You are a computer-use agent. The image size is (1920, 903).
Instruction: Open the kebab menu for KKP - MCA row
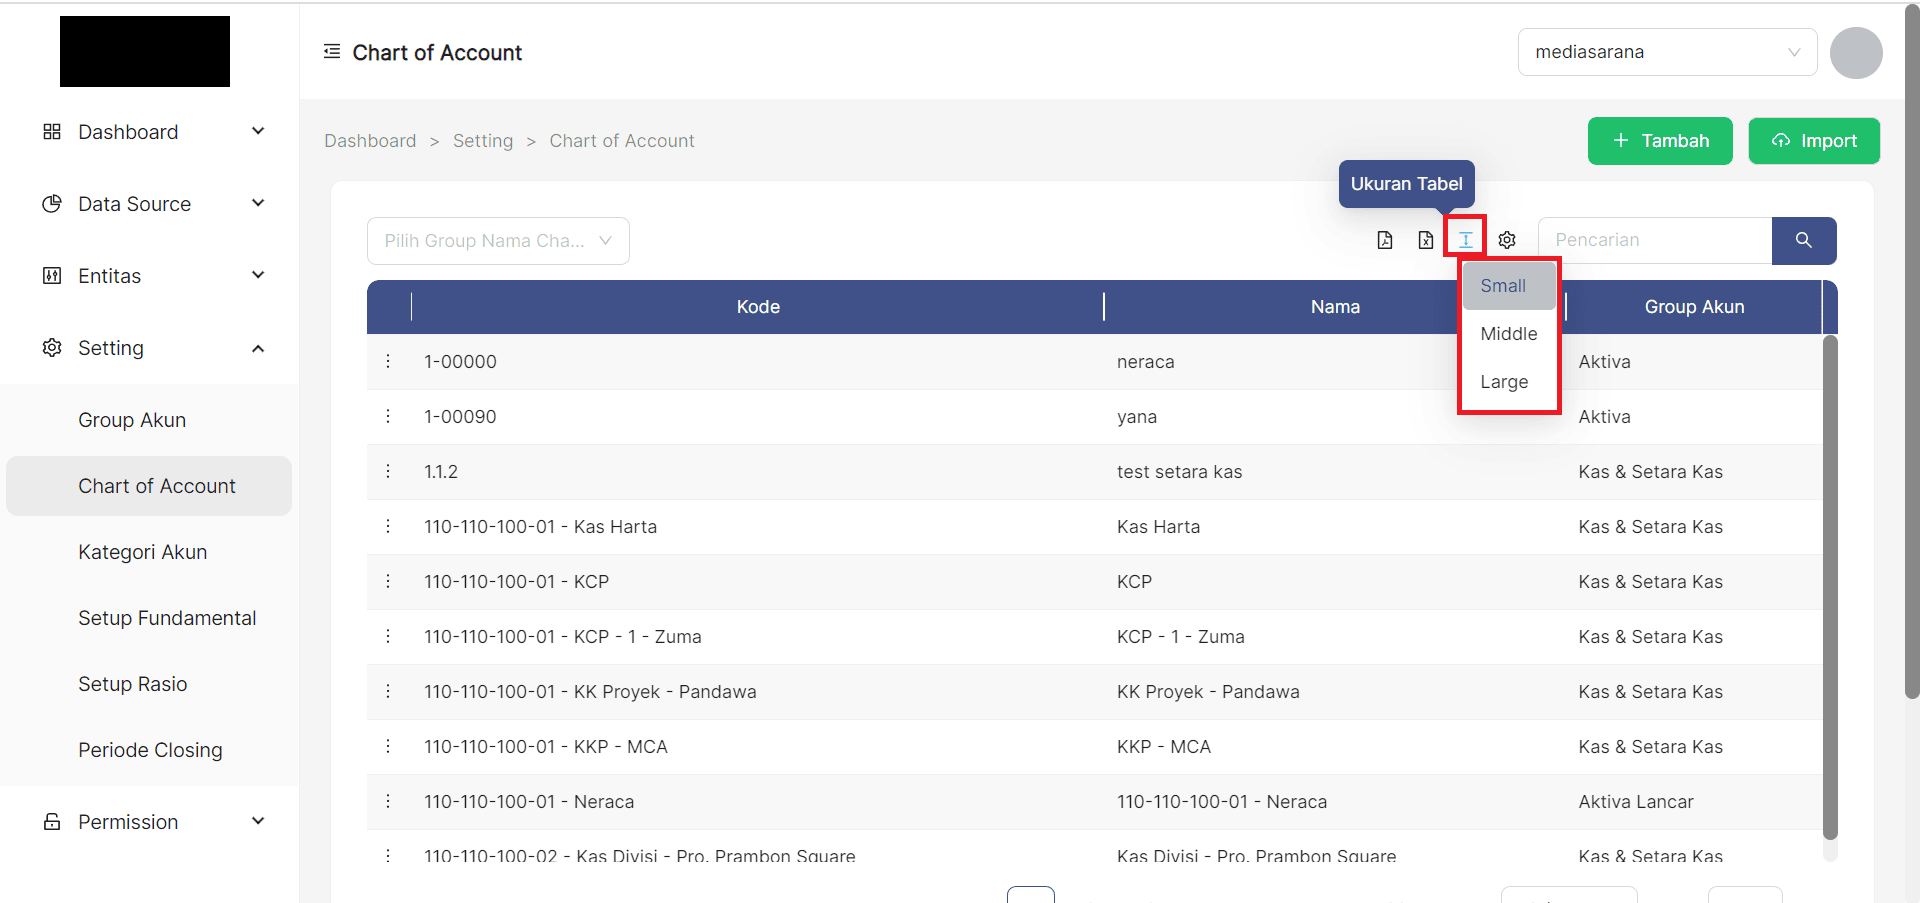pos(388,746)
